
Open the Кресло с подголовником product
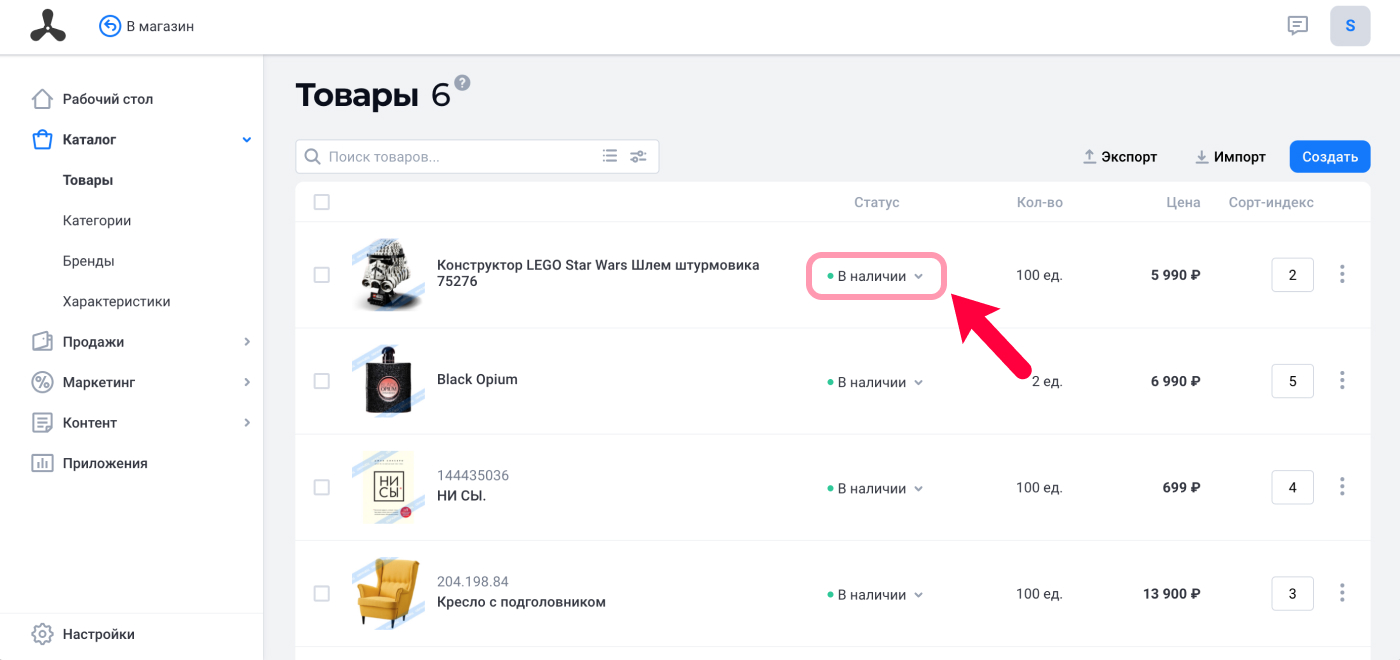521,602
